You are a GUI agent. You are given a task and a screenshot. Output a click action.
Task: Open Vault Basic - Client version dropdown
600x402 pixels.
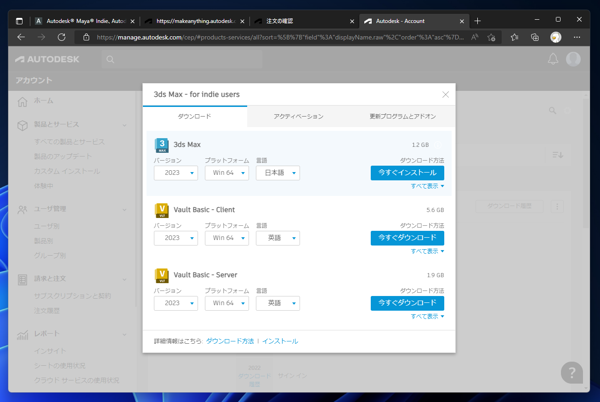click(176, 238)
